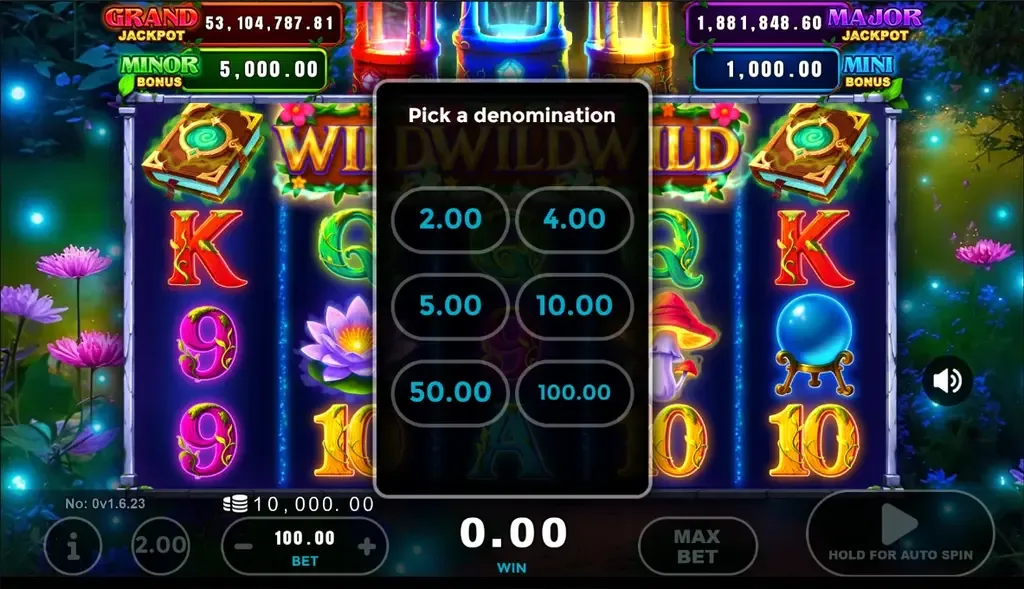Screen dimensions: 1024x589
Task: Increase the bet with plus button
Action: (x=367, y=546)
